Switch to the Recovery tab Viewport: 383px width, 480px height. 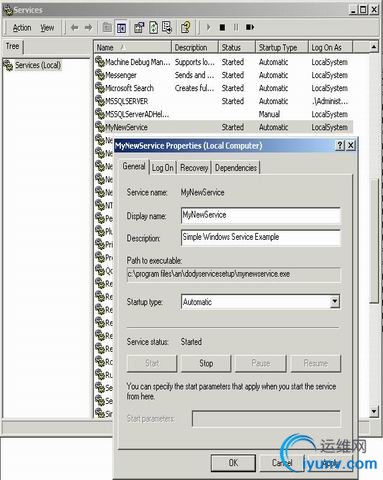[x=194, y=168]
